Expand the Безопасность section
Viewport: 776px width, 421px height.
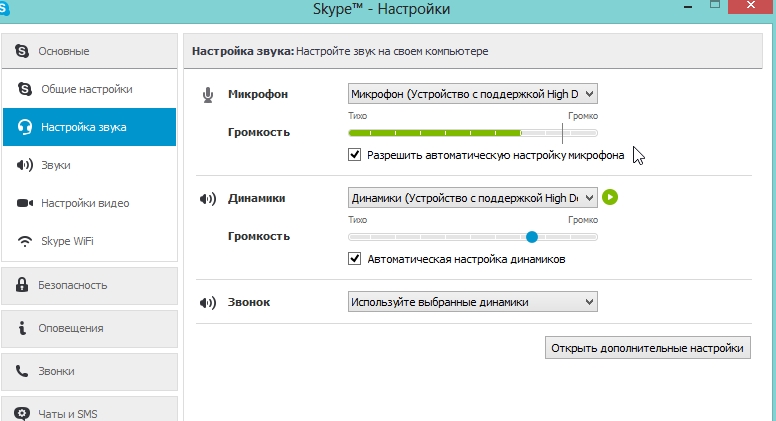click(90, 285)
